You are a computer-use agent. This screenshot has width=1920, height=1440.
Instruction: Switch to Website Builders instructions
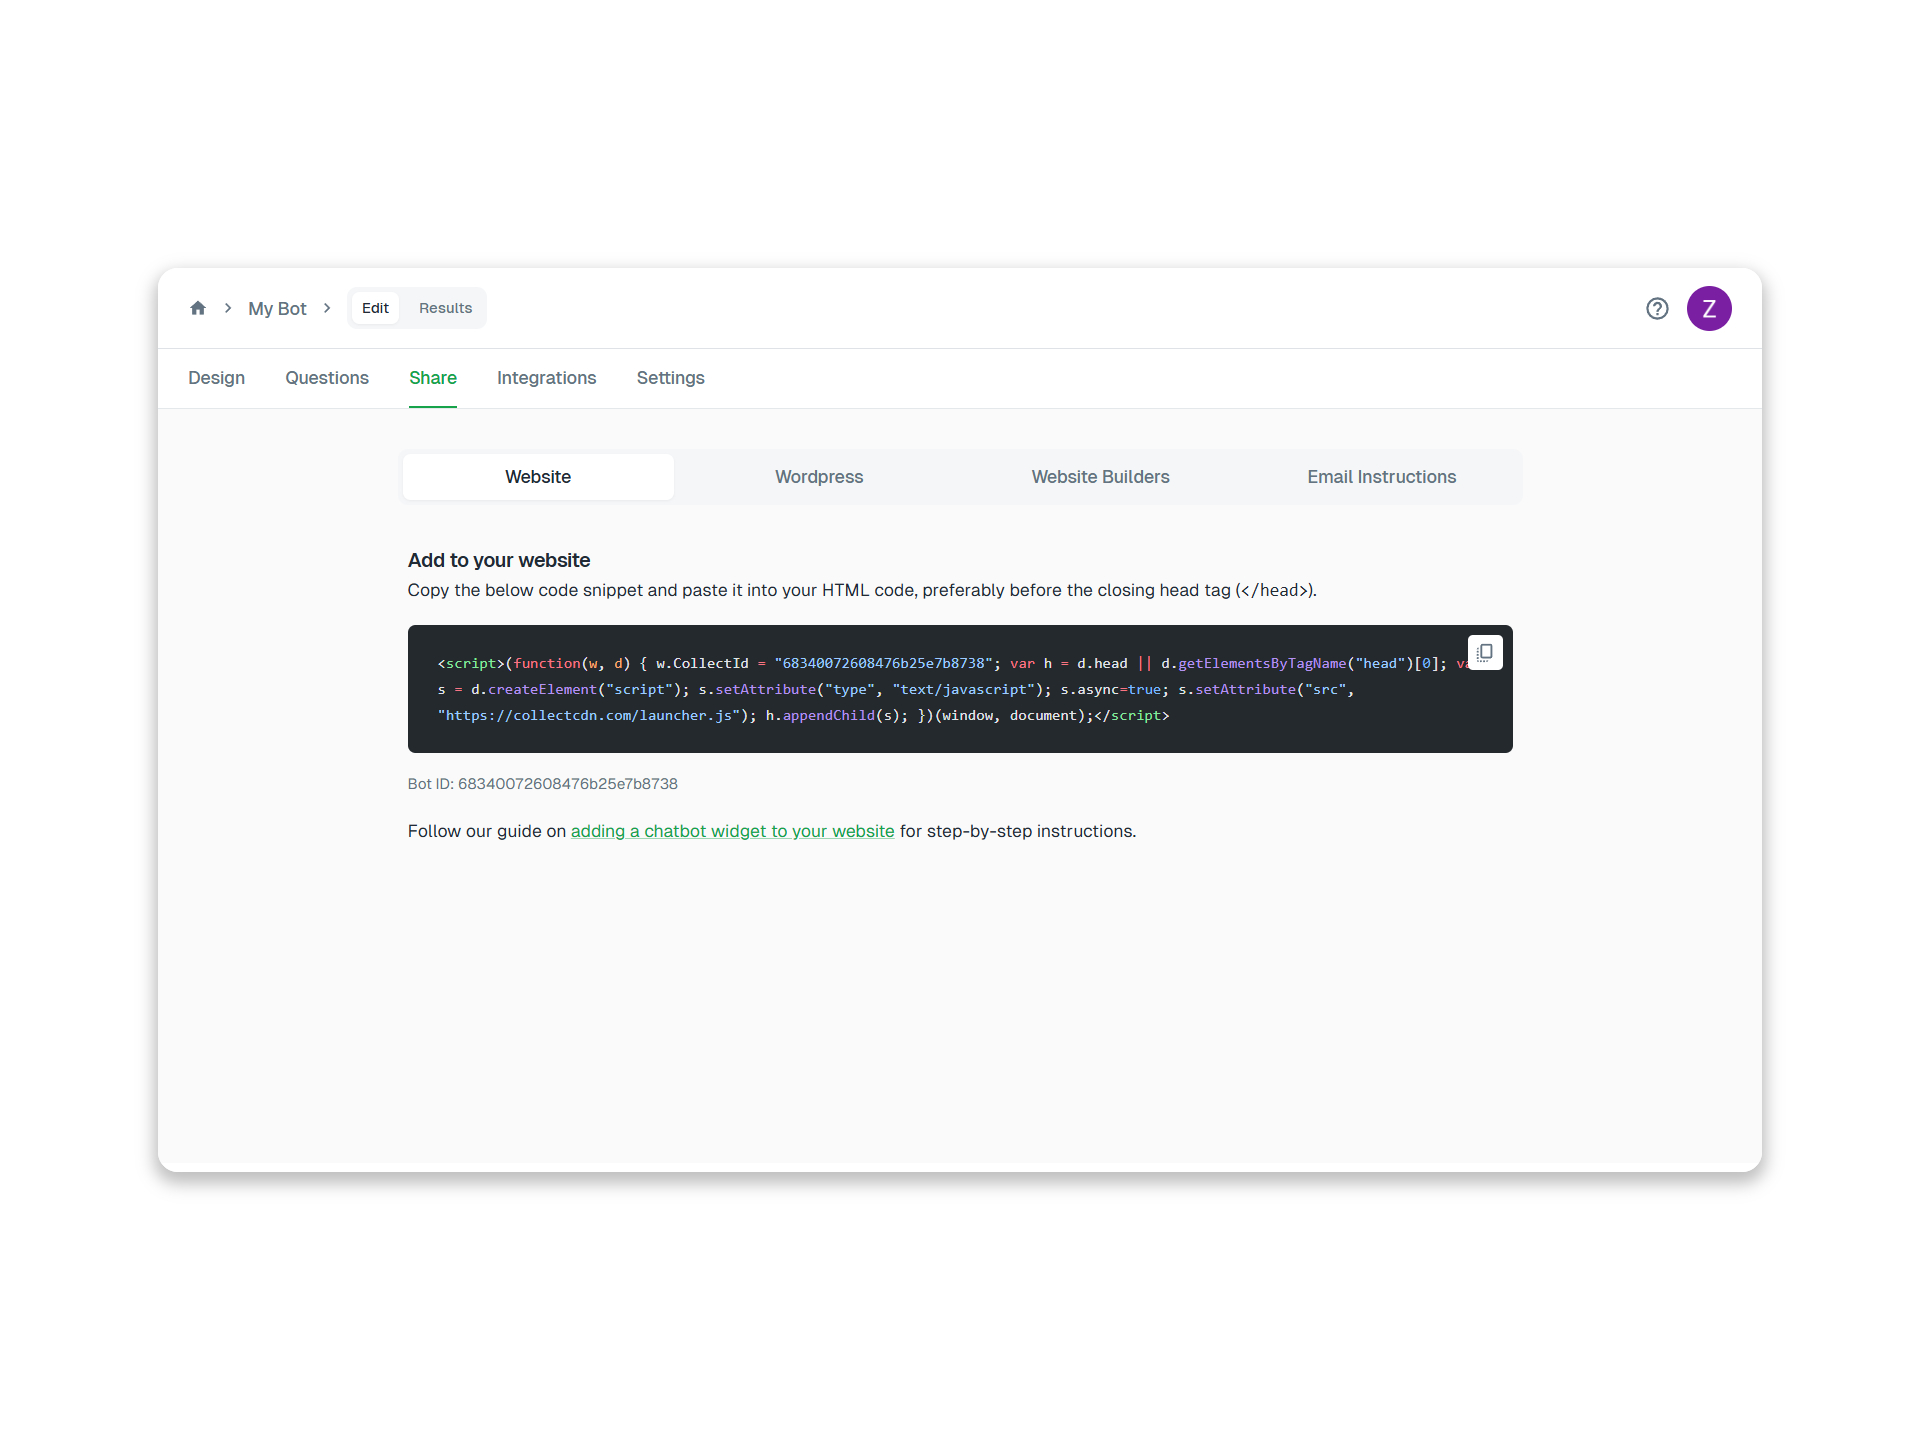pyautogui.click(x=1100, y=477)
